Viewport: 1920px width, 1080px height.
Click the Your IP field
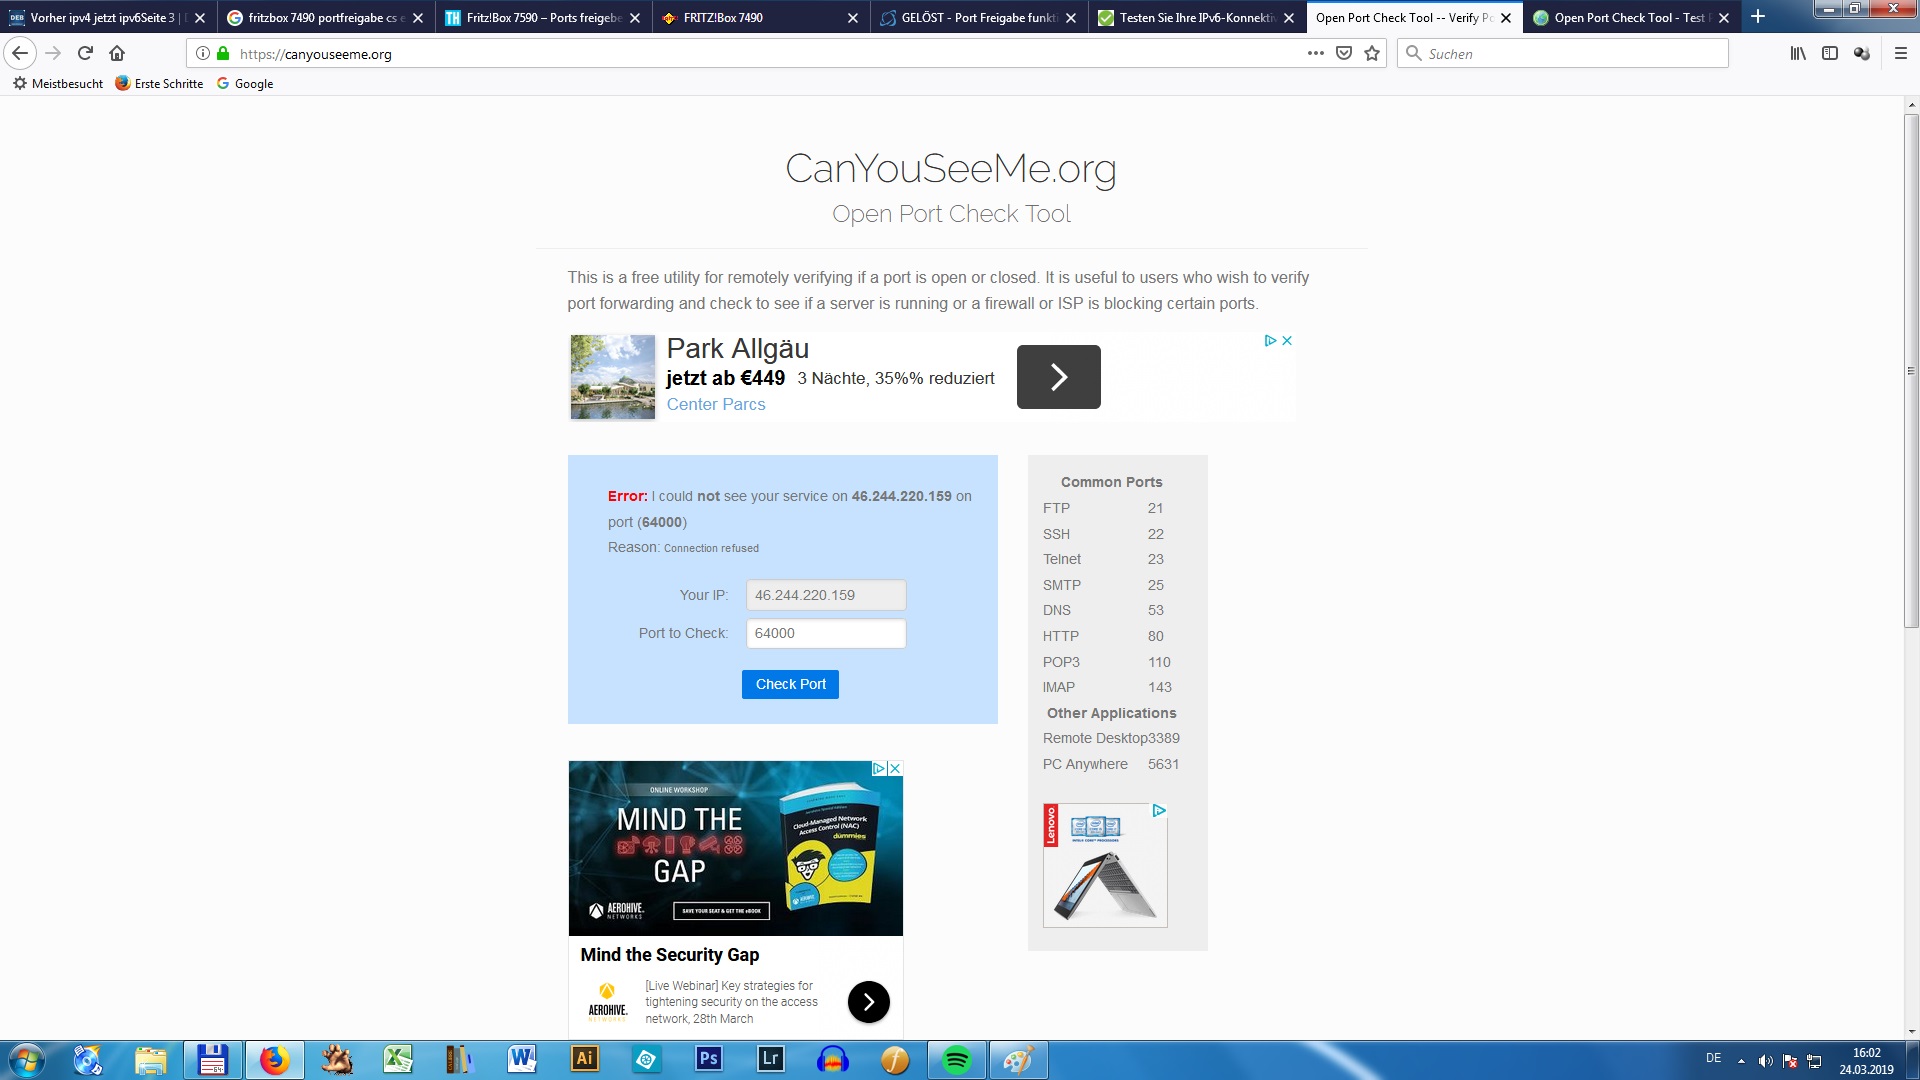(826, 595)
